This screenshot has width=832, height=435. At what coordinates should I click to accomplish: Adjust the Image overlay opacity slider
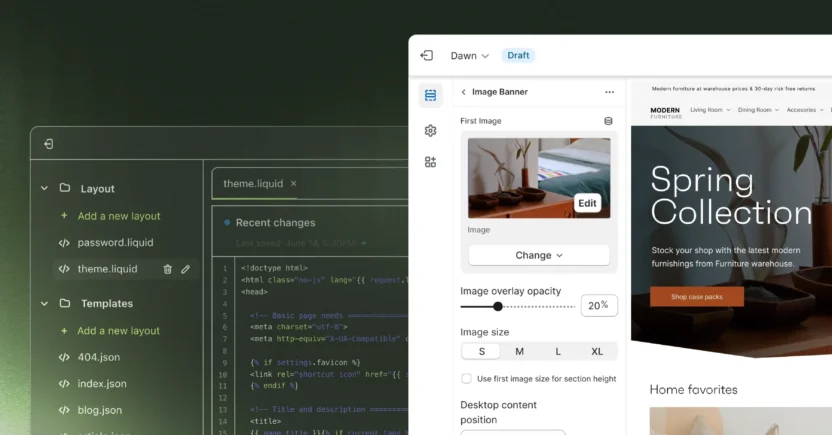pos(498,306)
